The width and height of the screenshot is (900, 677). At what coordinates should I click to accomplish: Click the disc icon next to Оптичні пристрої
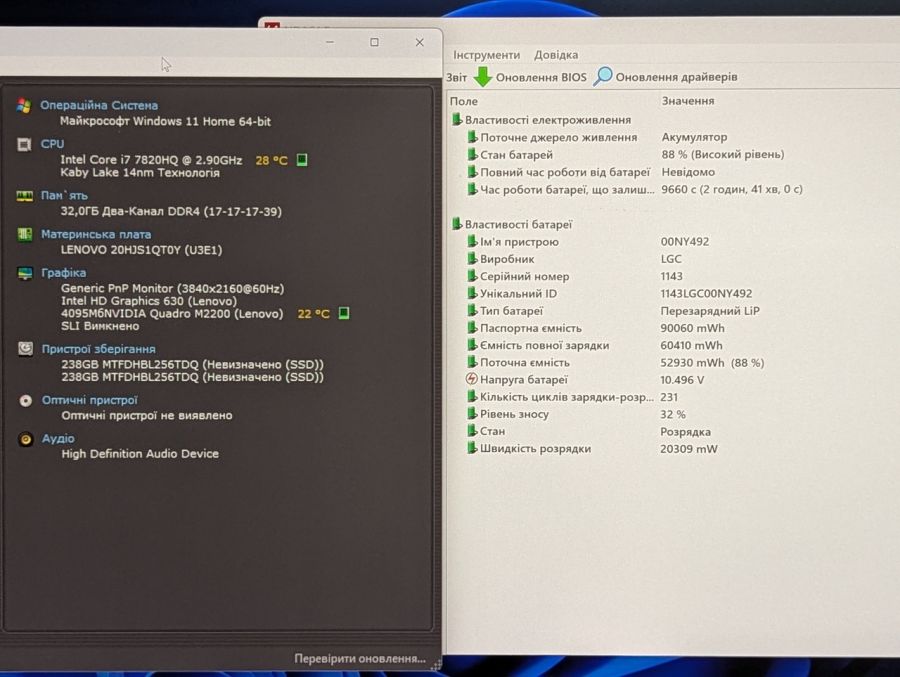26,400
